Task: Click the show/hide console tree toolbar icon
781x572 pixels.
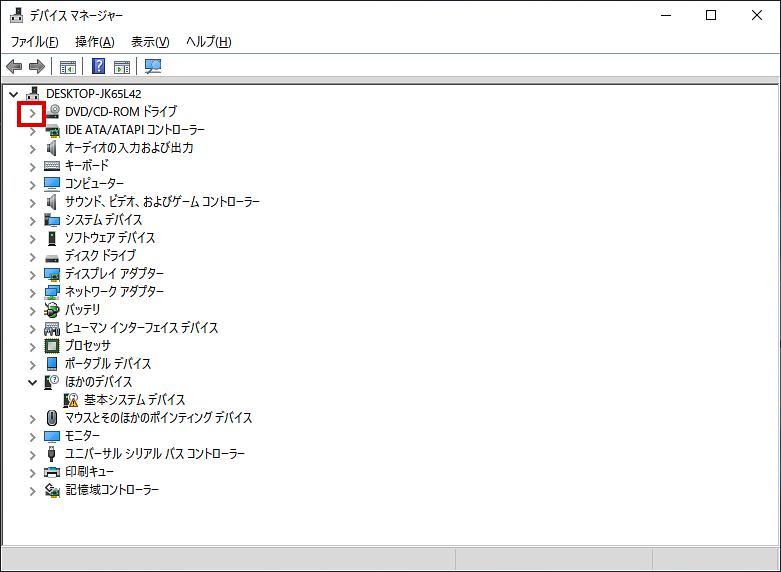Action: click(68, 67)
